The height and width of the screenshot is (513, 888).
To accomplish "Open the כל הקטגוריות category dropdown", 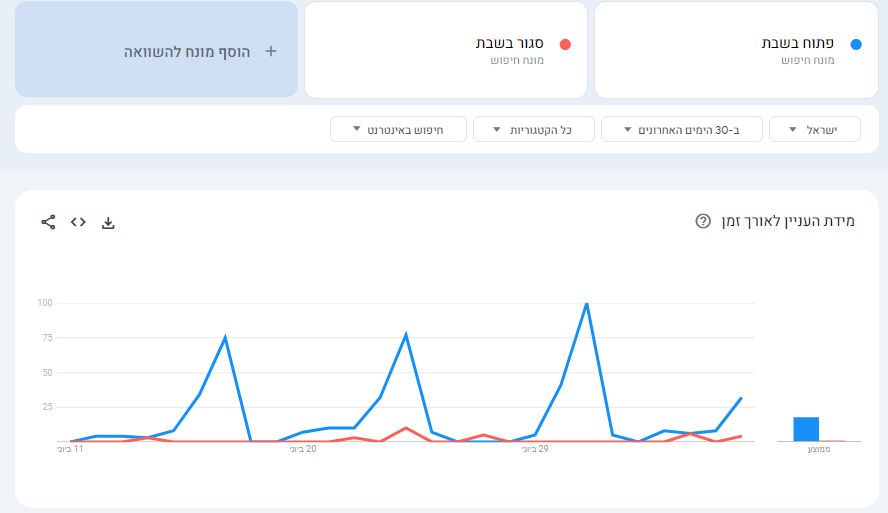I will tap(534, 130).
